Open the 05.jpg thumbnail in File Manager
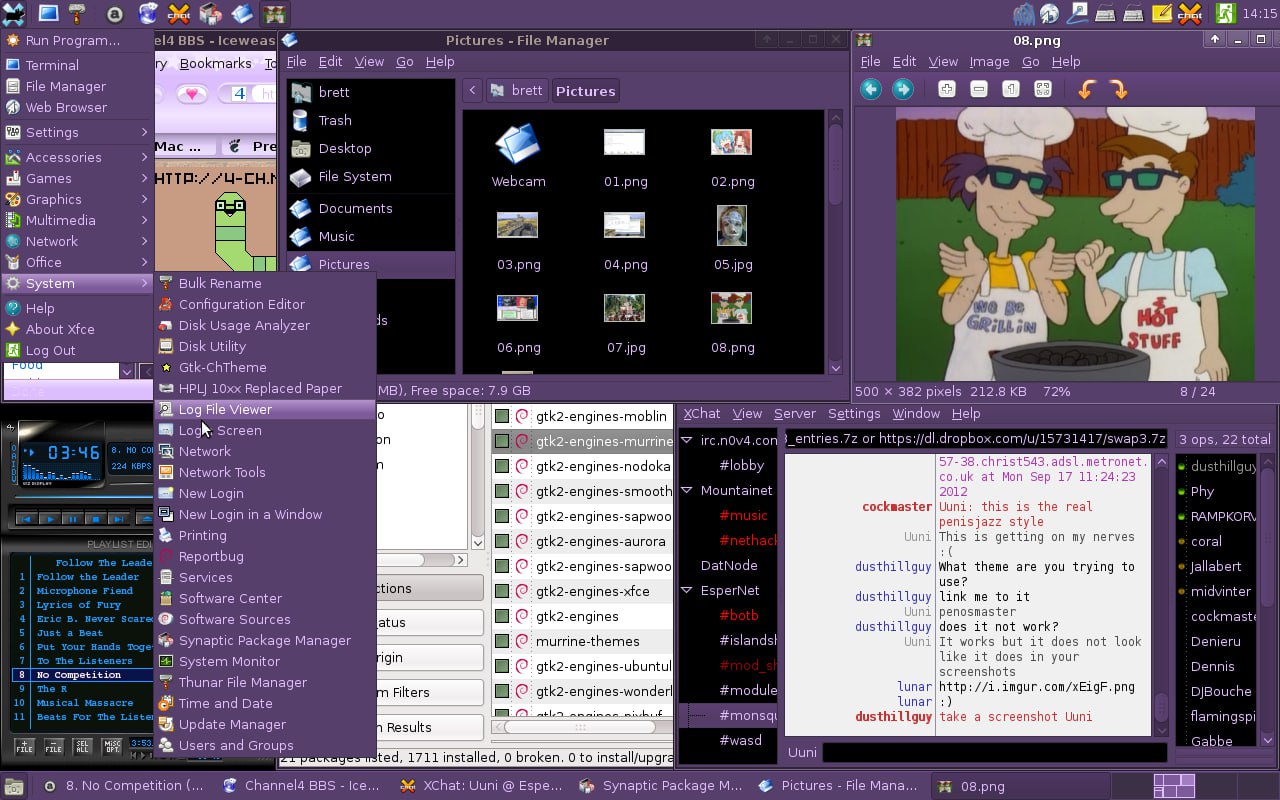 tap(732, 228)
